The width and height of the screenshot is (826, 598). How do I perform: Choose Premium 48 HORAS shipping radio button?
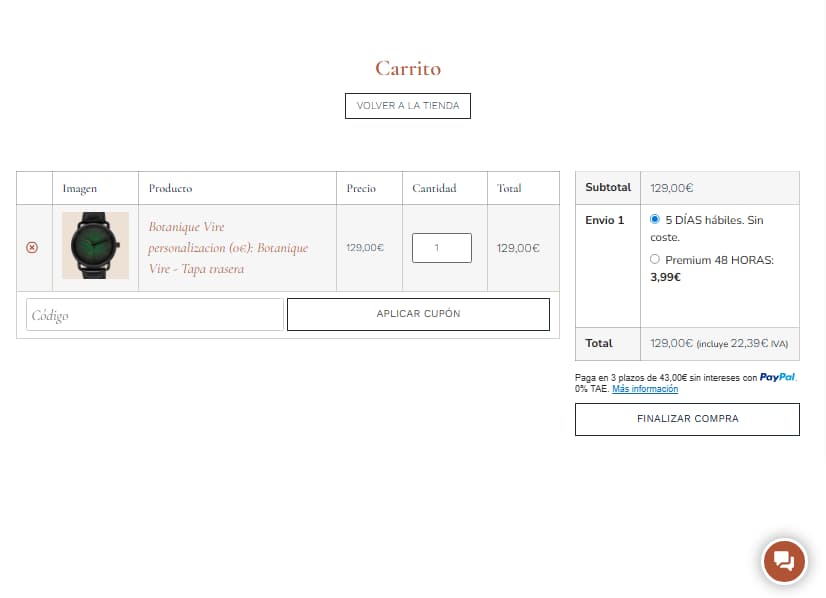pyautogui.click(x=655, y=259)
